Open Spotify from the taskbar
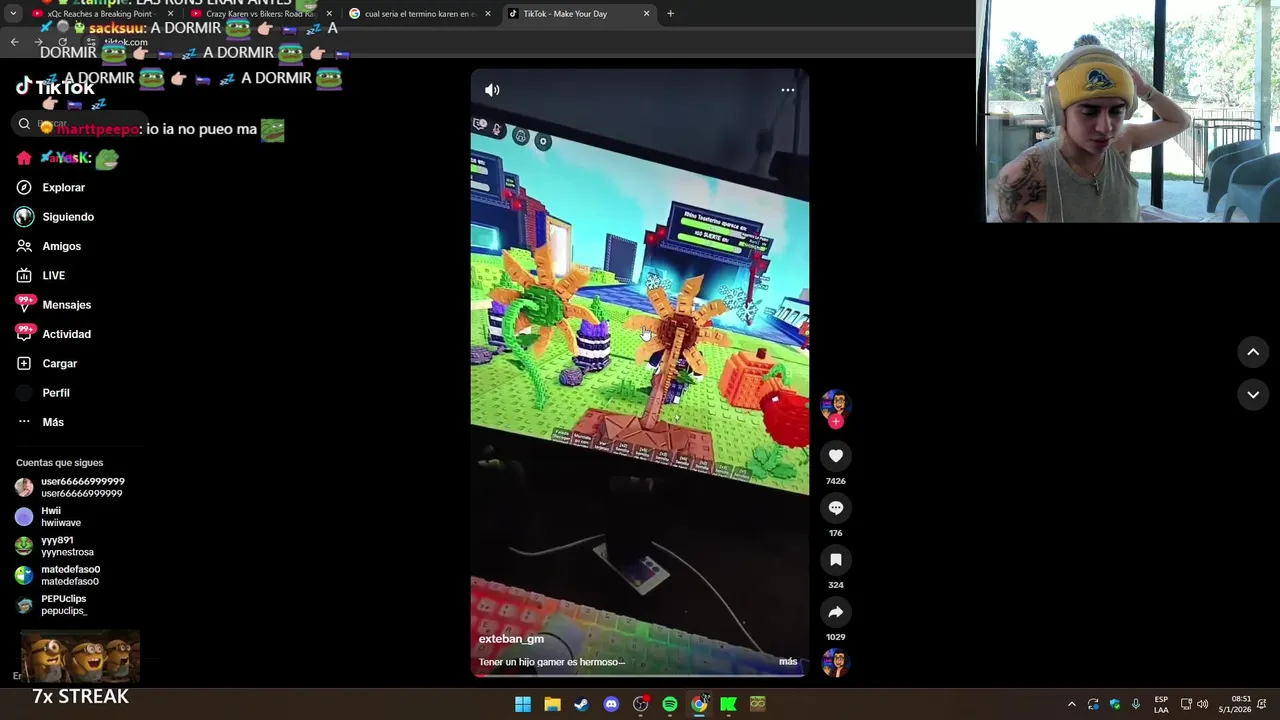Viewport: 1280px width, 720px height. pyautogui.click(x=670, y=704)
